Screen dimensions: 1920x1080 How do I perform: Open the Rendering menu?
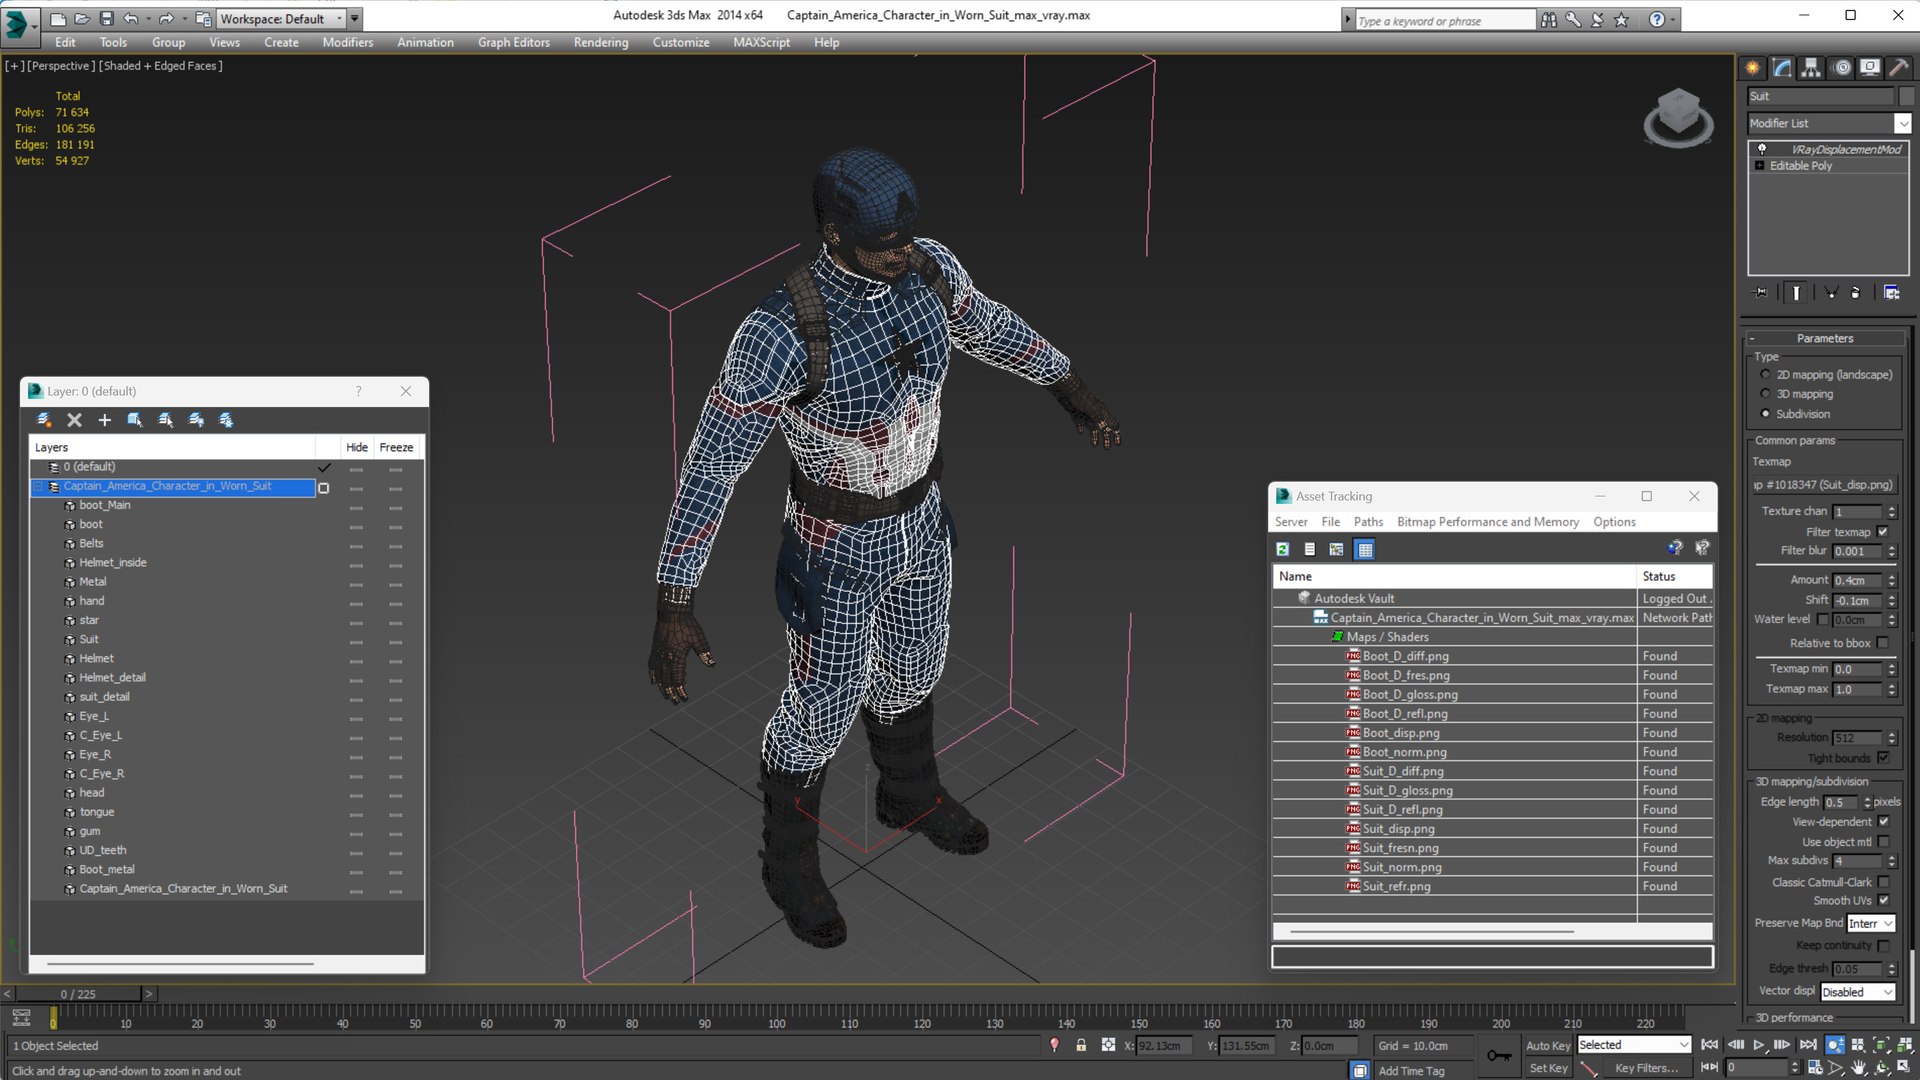(601, 42)
